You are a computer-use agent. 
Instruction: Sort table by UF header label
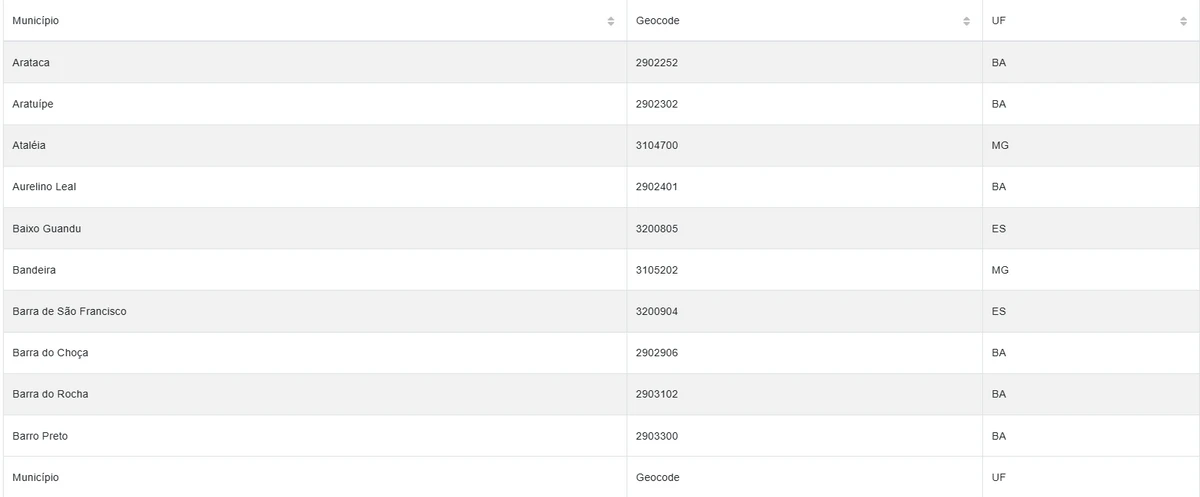(998, 21)
